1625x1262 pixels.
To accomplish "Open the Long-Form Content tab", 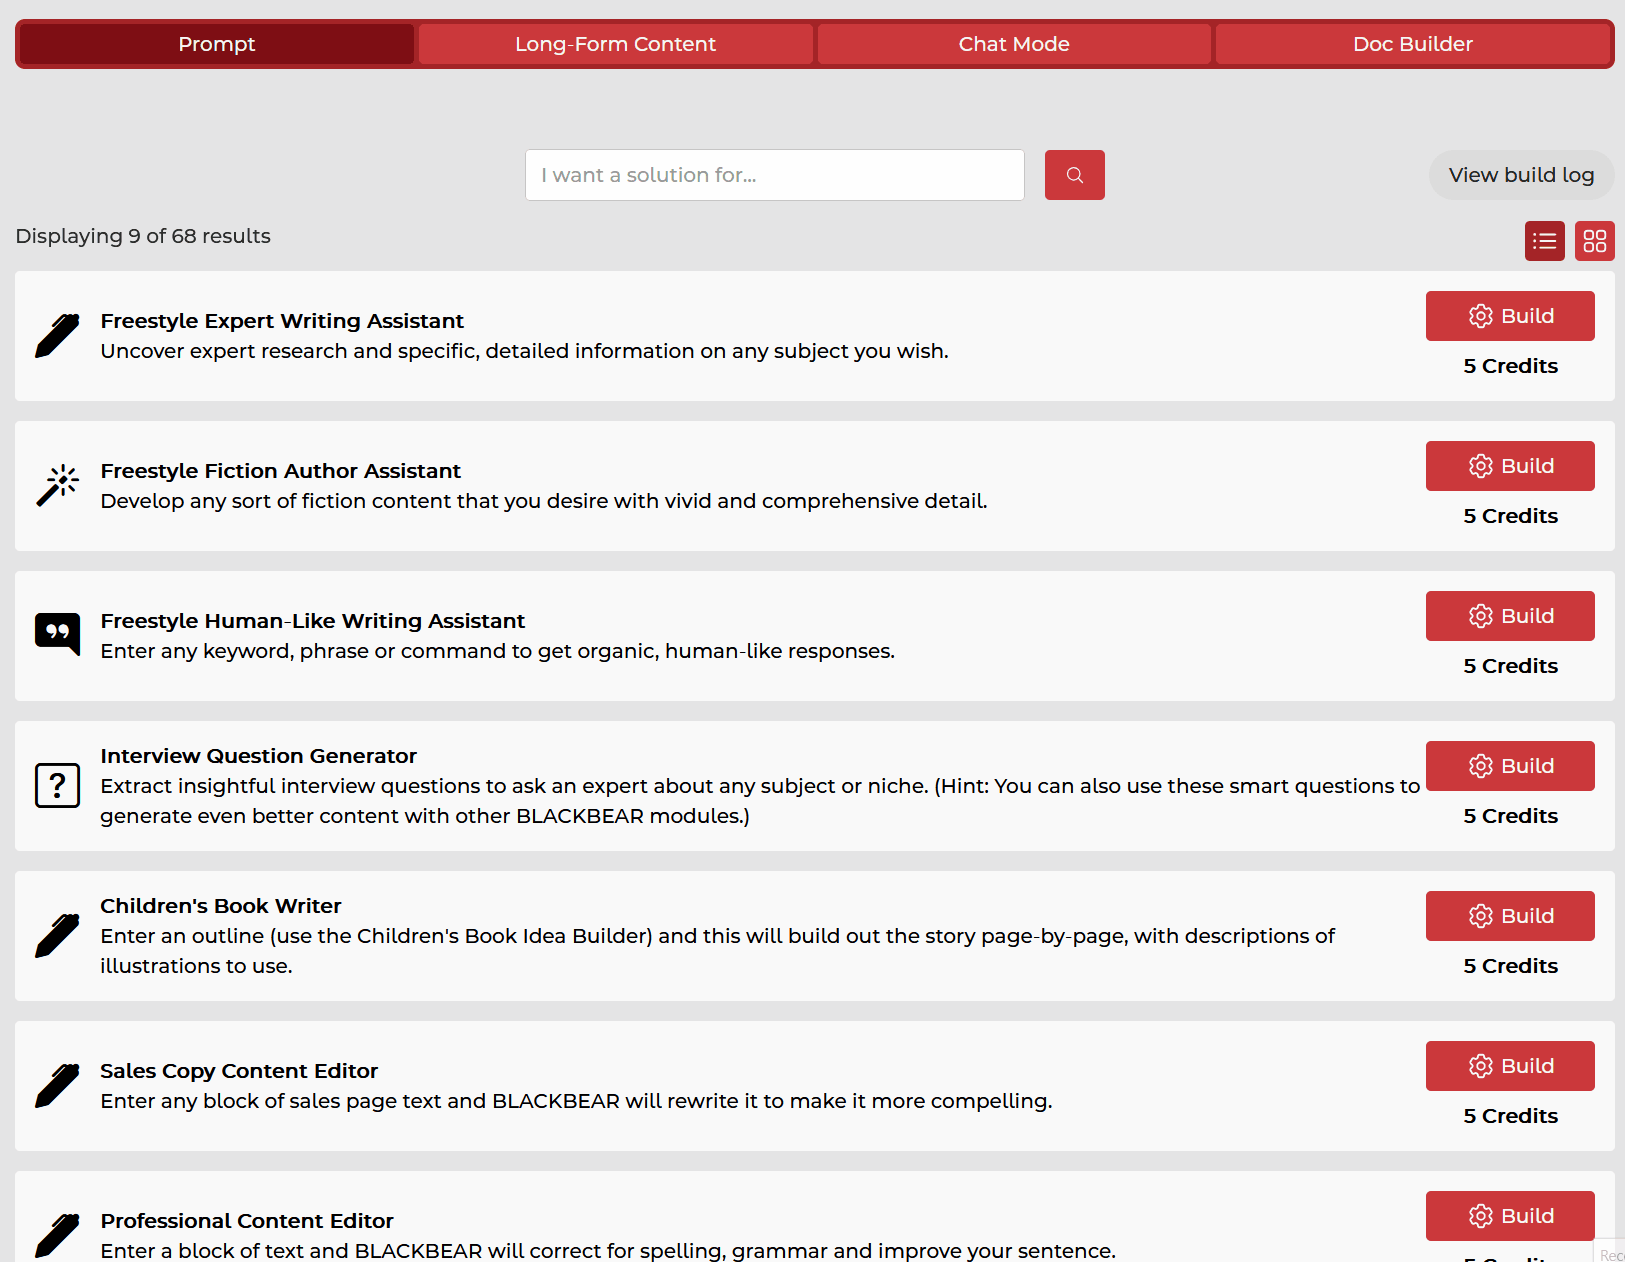I will tap(615, 44).
